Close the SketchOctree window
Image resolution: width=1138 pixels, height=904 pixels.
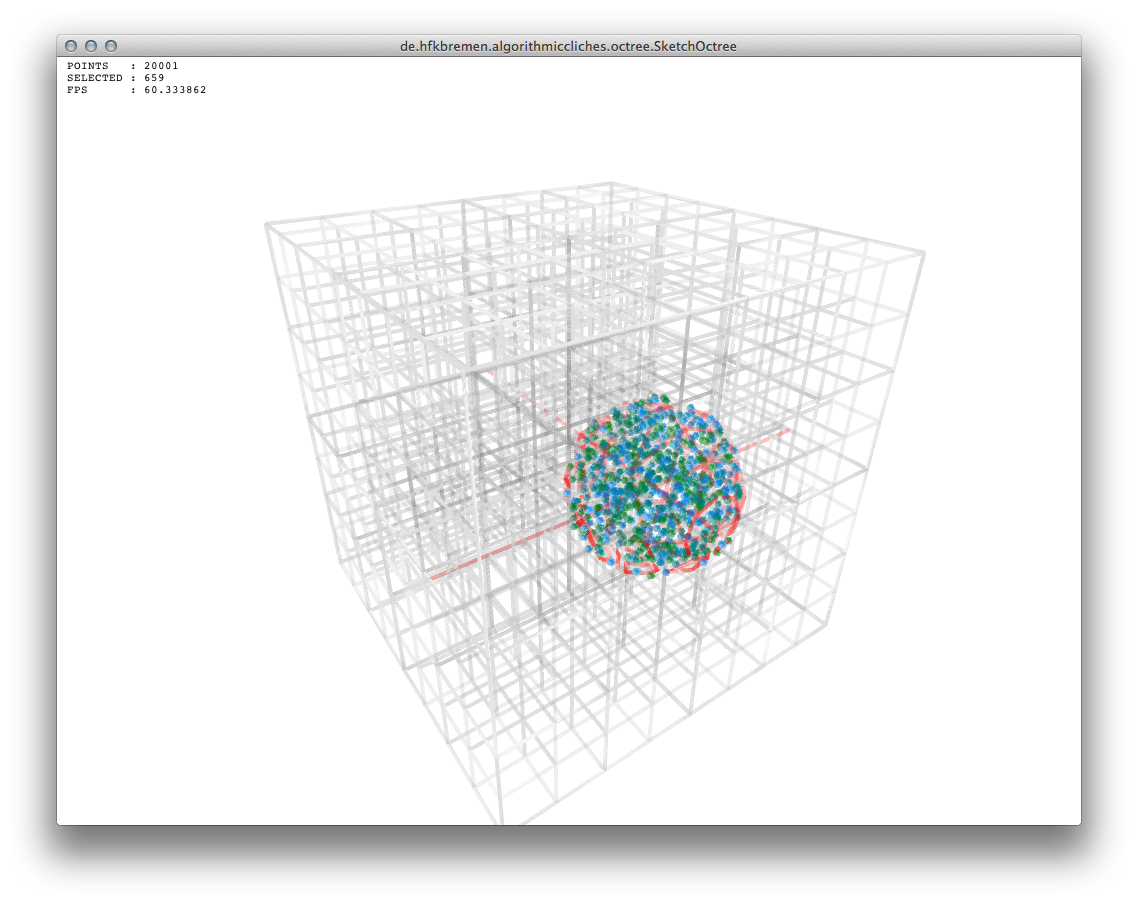tap(71, 46)
